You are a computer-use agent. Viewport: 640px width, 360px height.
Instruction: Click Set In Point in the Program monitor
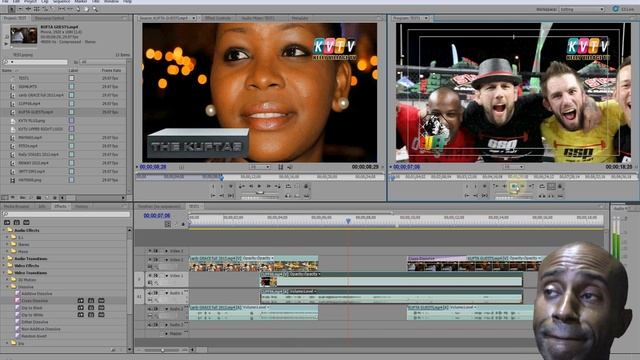(467, 186)
